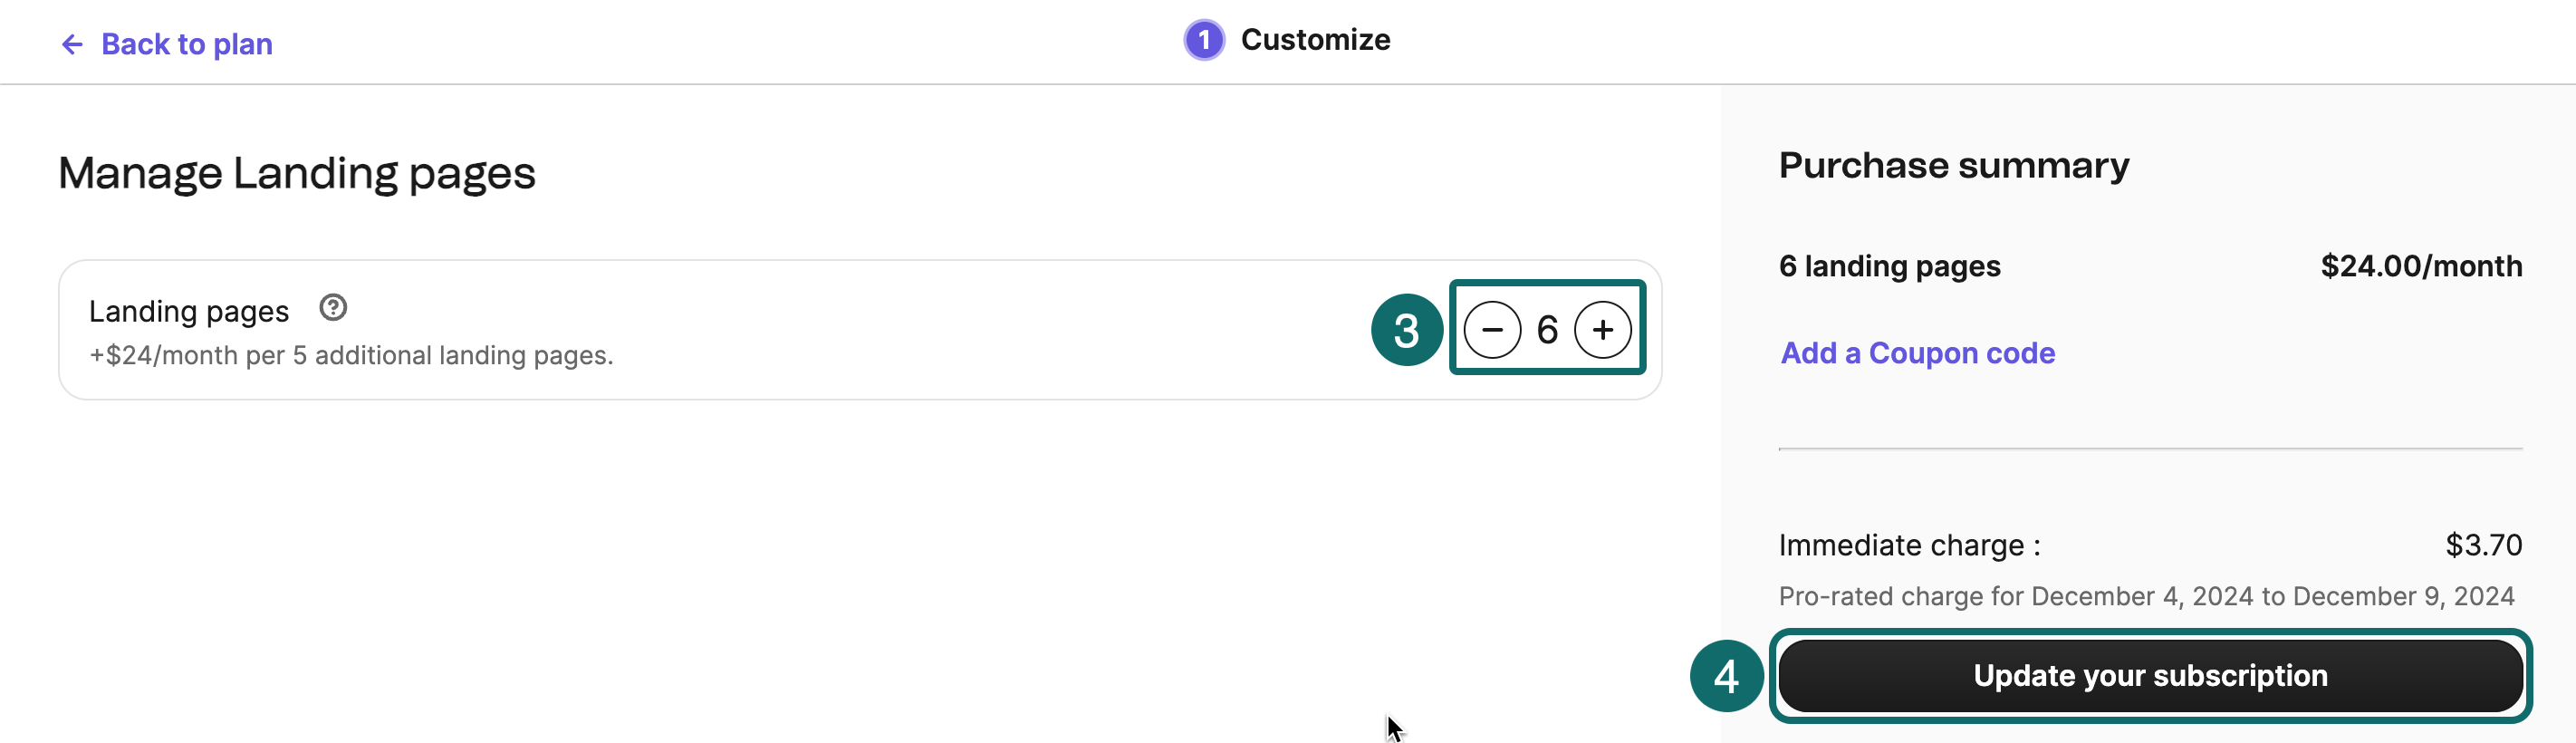Open the 'Add a Coupon code' link
This screenshot has height=743, width=2576.
pyautogui.click(x=1917, y=353)
